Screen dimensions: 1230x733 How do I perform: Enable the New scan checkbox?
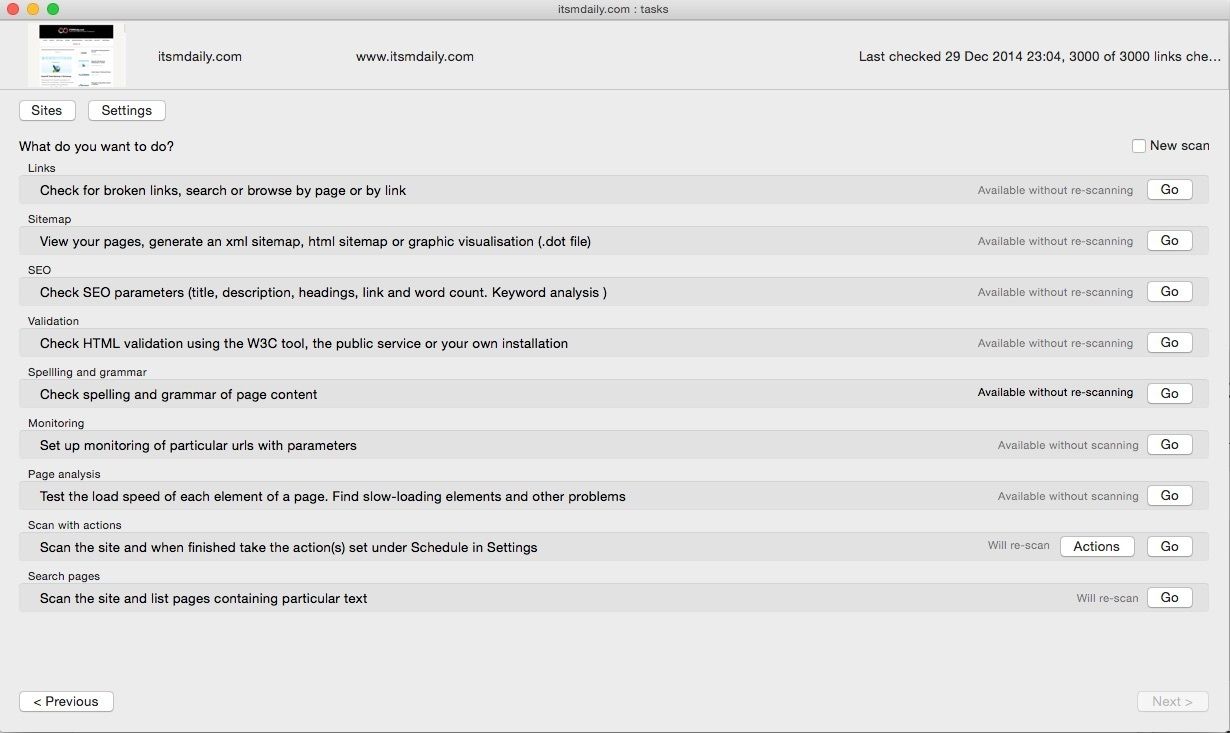tap(1139, 146)
